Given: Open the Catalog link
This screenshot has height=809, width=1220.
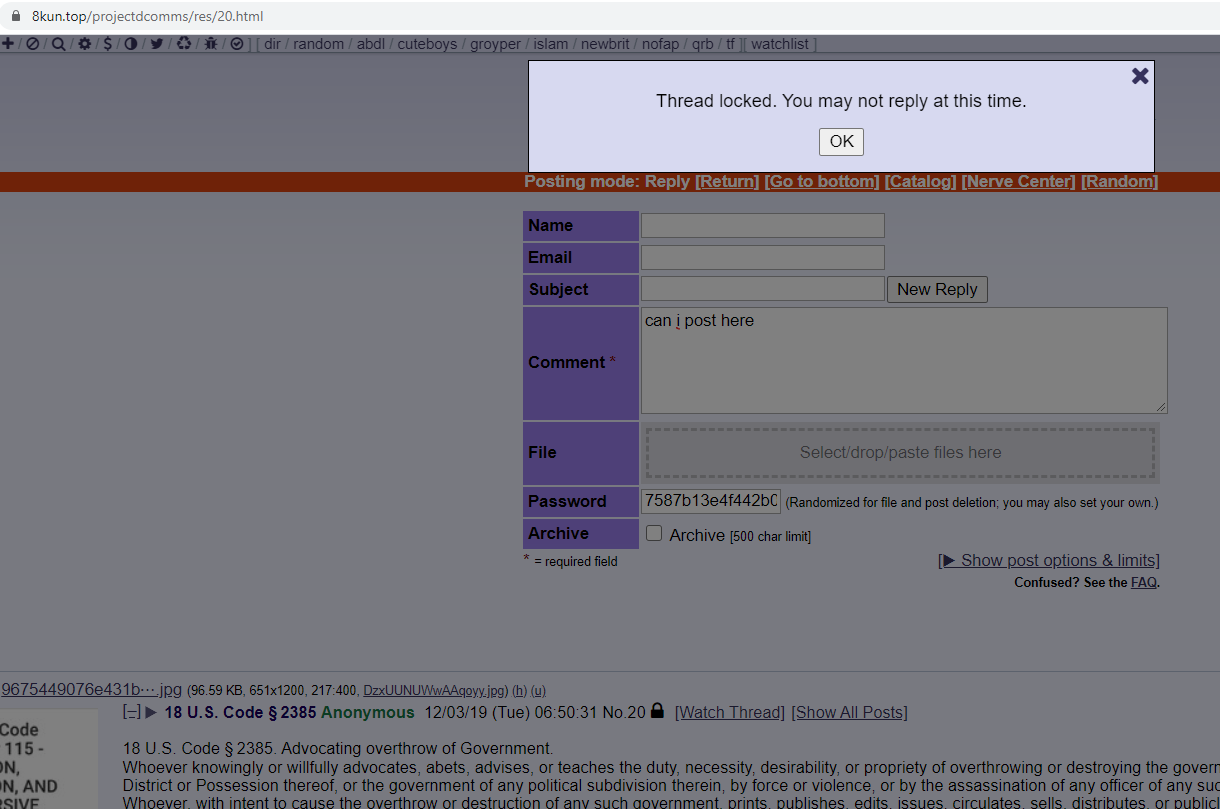Looking at the screenshot, I should [921, 181].
